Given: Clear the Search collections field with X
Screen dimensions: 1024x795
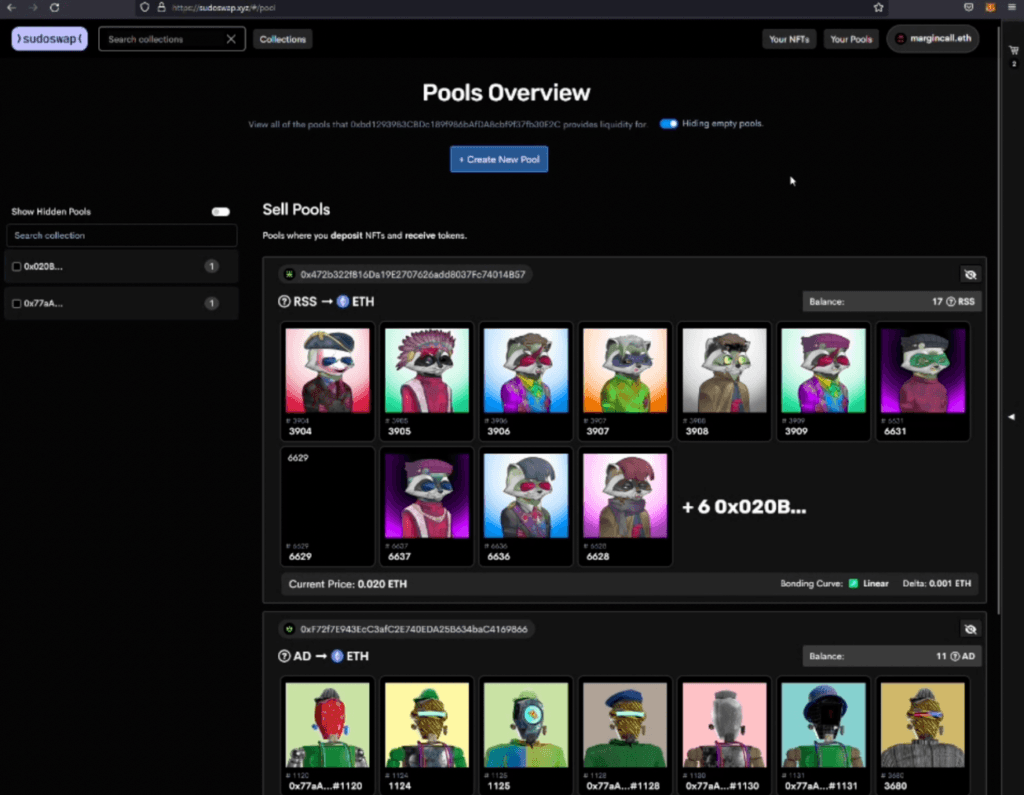Looking at the screenshot, I should click(231, 39).
